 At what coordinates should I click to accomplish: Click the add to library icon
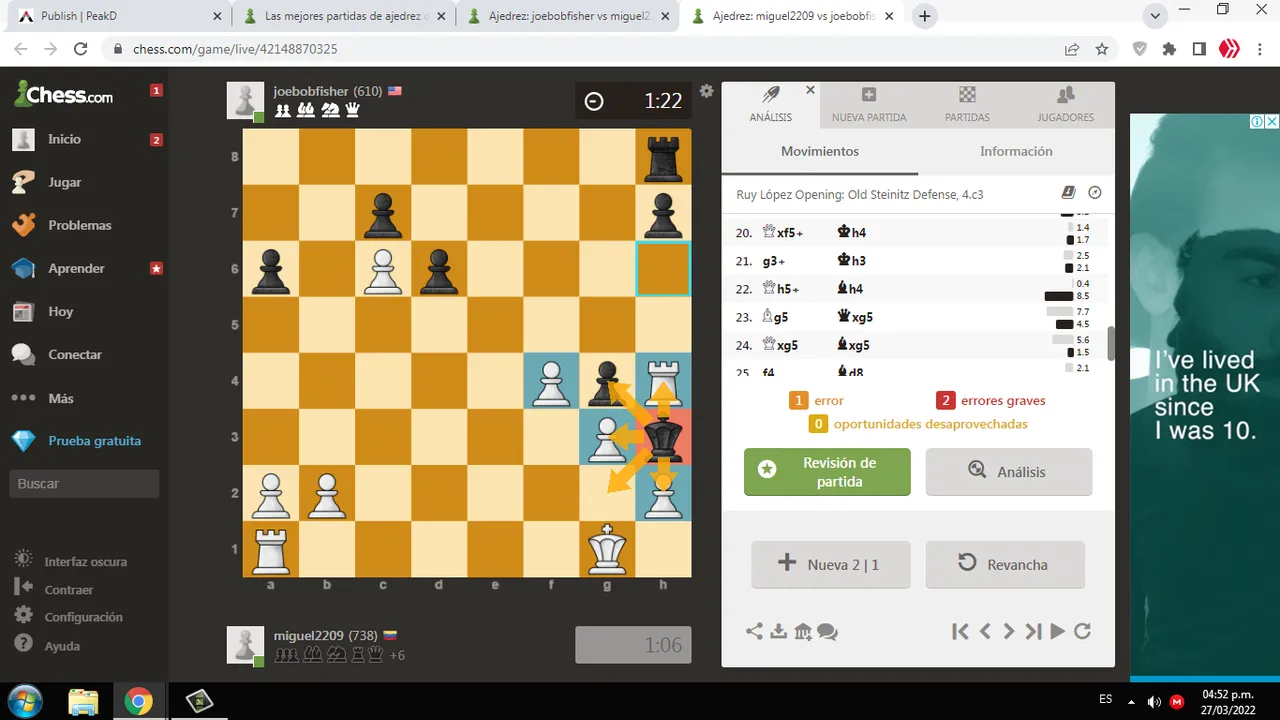click(x=803, y=631)
